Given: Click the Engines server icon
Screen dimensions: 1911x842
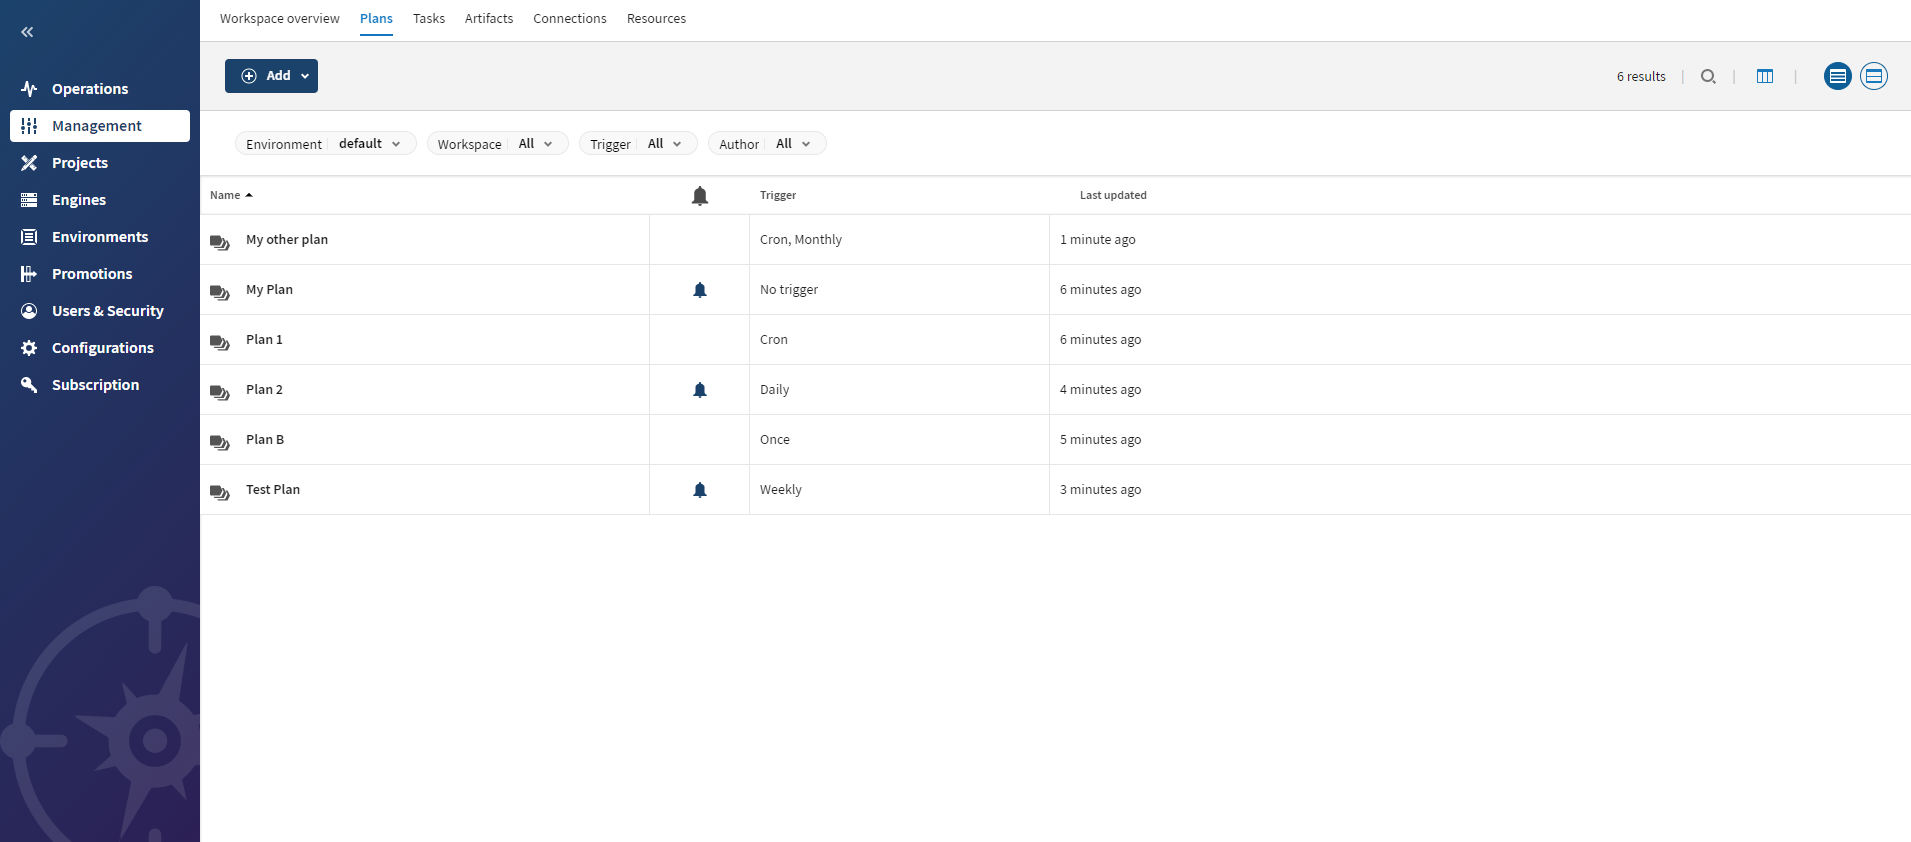Looking at the screenshot, I should tap(29, 200).
